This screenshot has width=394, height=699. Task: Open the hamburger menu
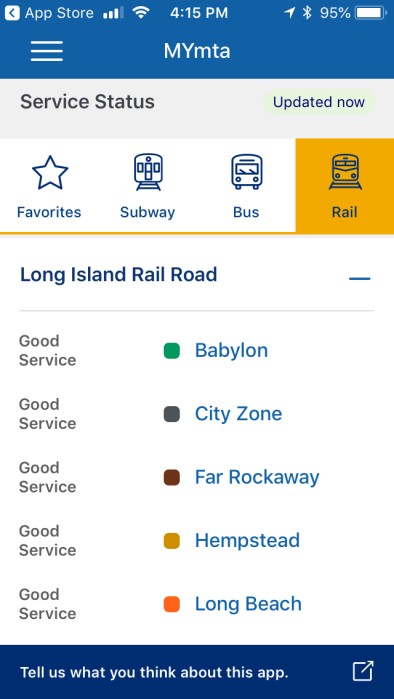point(47,51)
